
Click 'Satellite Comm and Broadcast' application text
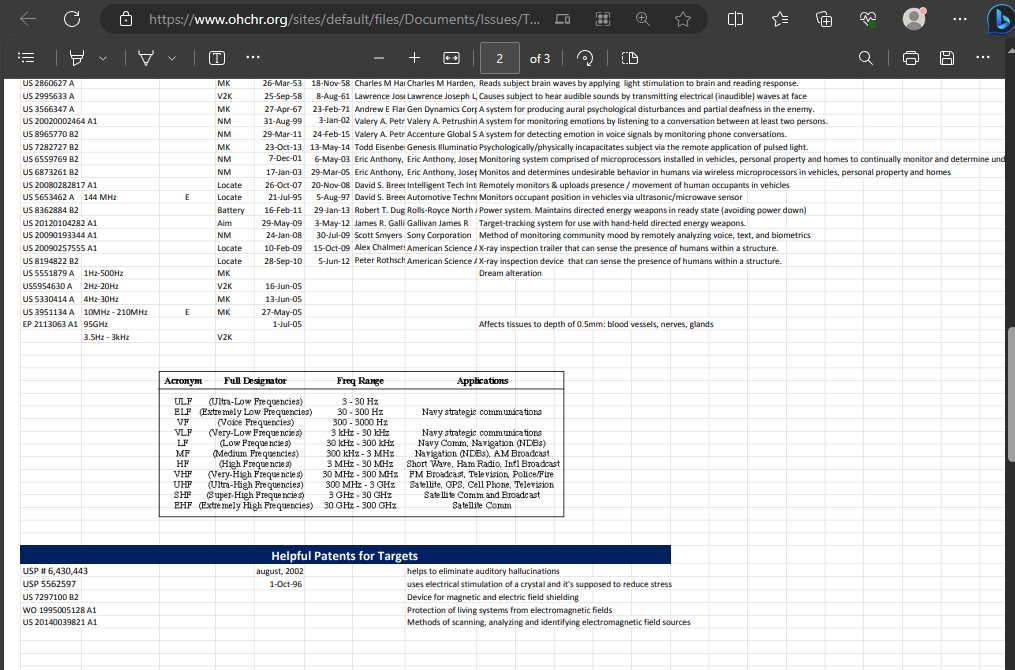pos(482,495)
